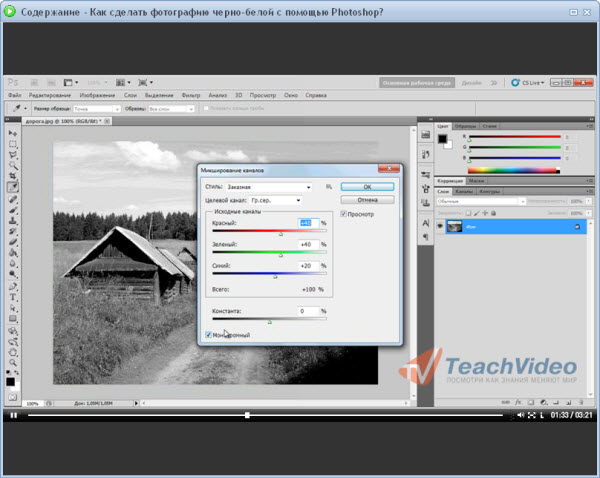This screenshot has height=478, width=600.
Task: Click OK in channel mixer dialog
Action: 367,186
